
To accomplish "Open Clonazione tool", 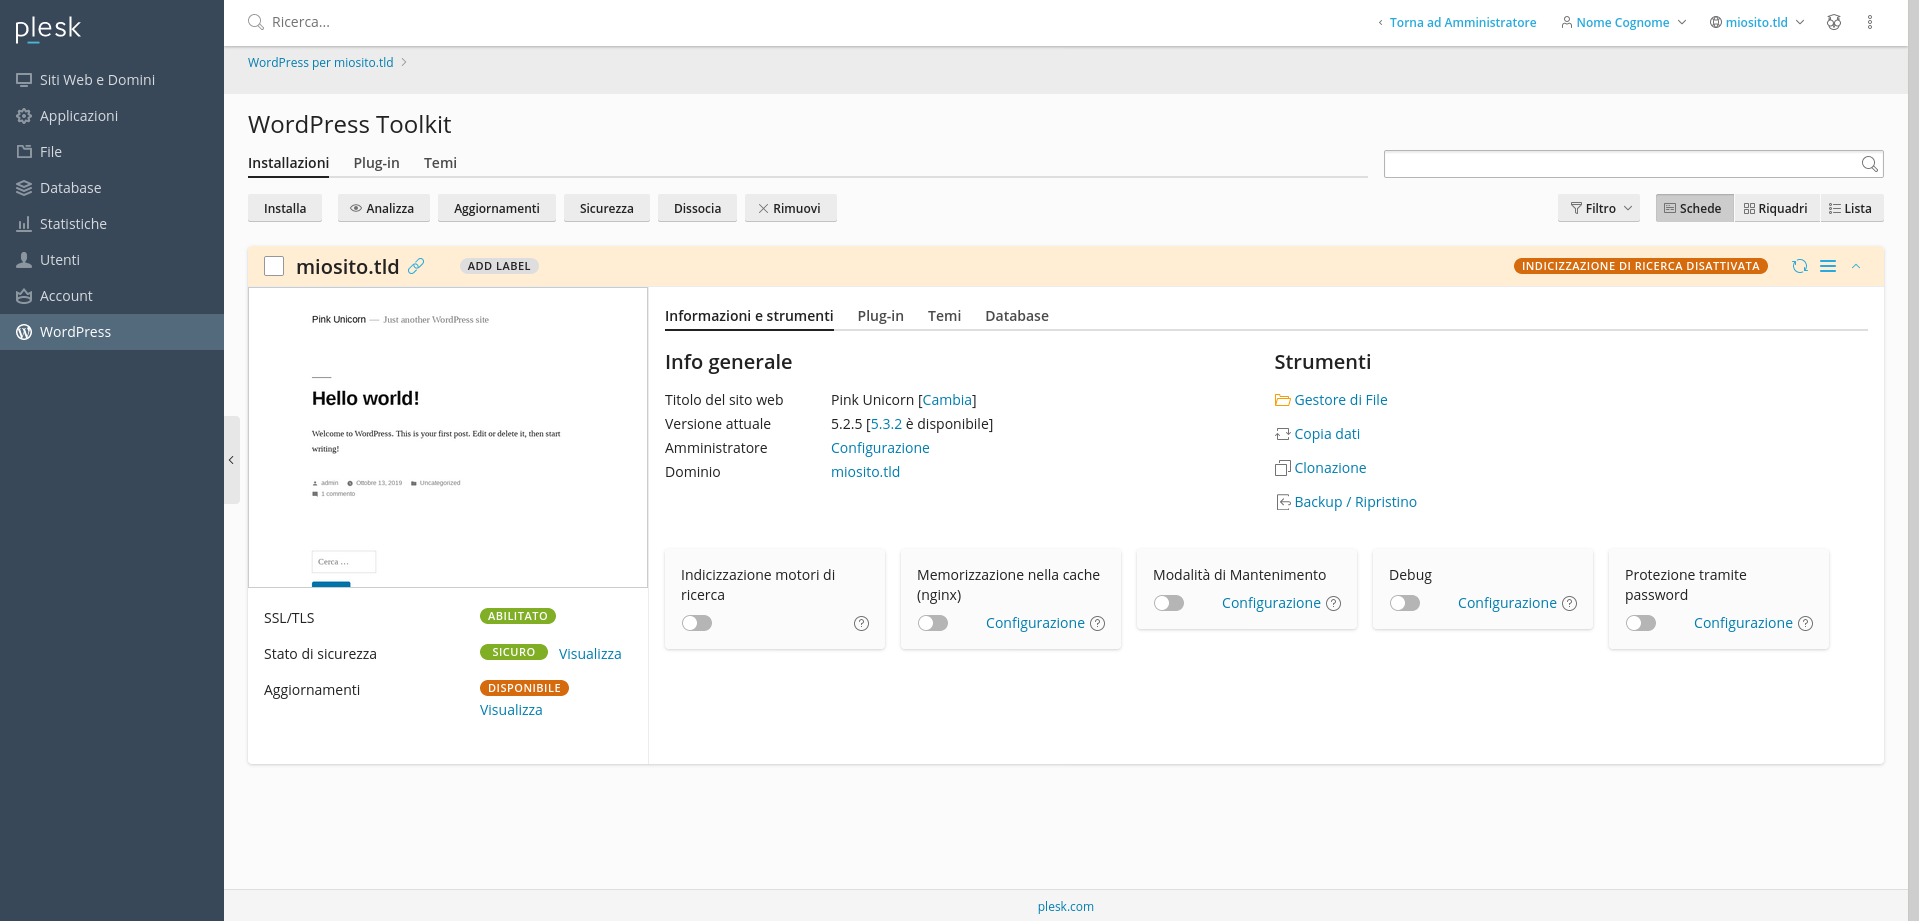I will (x=1321, y=468).
